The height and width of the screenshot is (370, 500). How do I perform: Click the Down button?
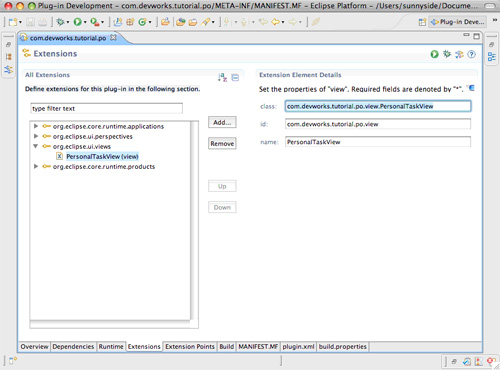click(x=222, y=207)
